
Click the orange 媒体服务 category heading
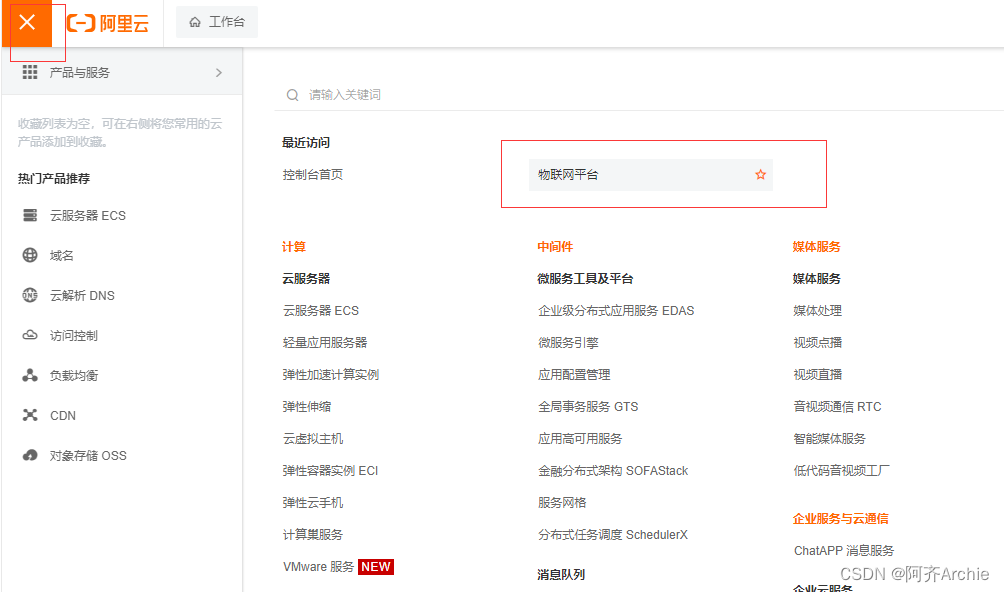(x=816, y=246)
